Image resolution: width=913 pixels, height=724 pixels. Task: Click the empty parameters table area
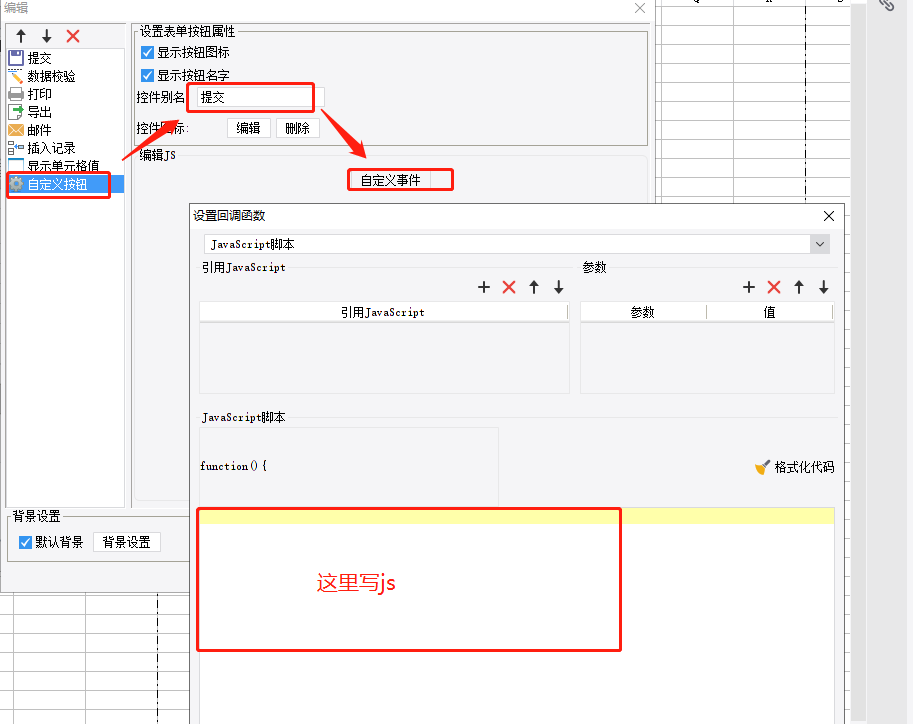(x=707, y=358)
